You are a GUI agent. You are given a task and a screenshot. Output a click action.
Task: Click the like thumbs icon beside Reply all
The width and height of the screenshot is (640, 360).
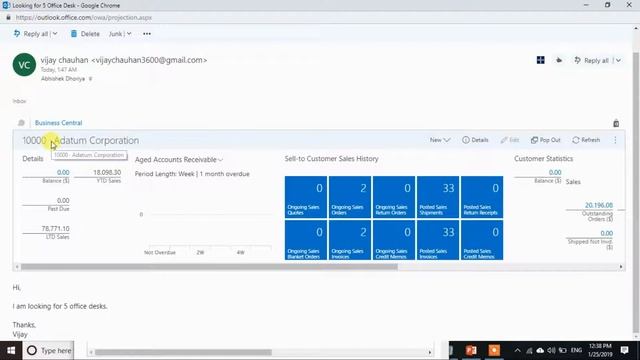tap(559, 60)
